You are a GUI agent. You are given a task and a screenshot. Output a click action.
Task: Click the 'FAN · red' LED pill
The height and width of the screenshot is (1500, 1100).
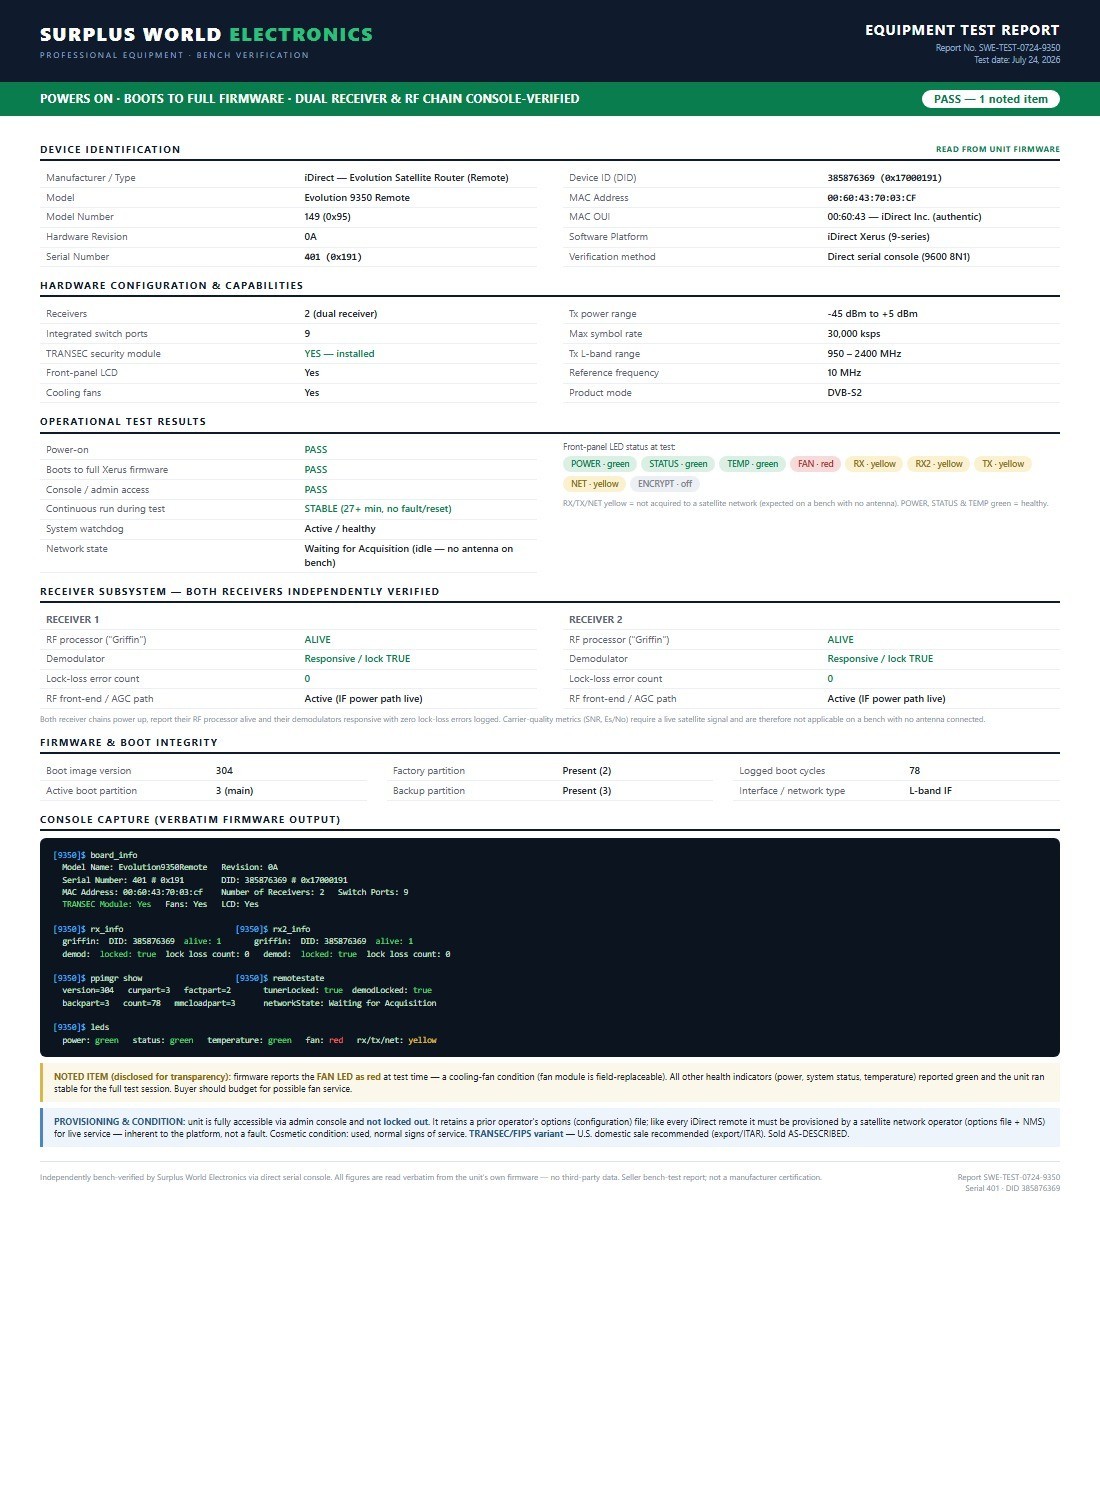(815, 464)
